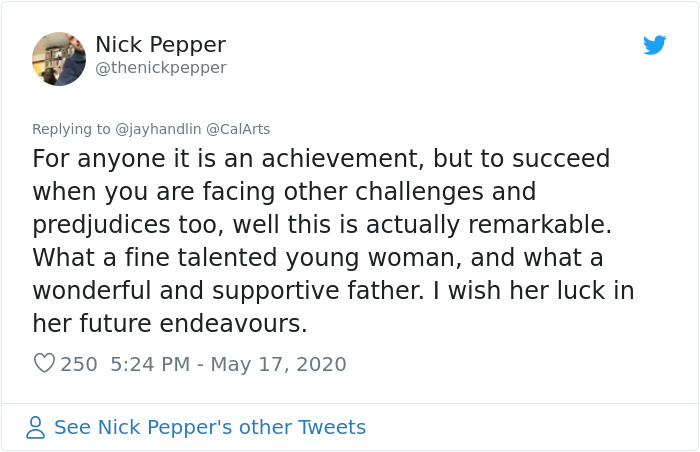Open the @CalArts mention link

click(238, 129)
